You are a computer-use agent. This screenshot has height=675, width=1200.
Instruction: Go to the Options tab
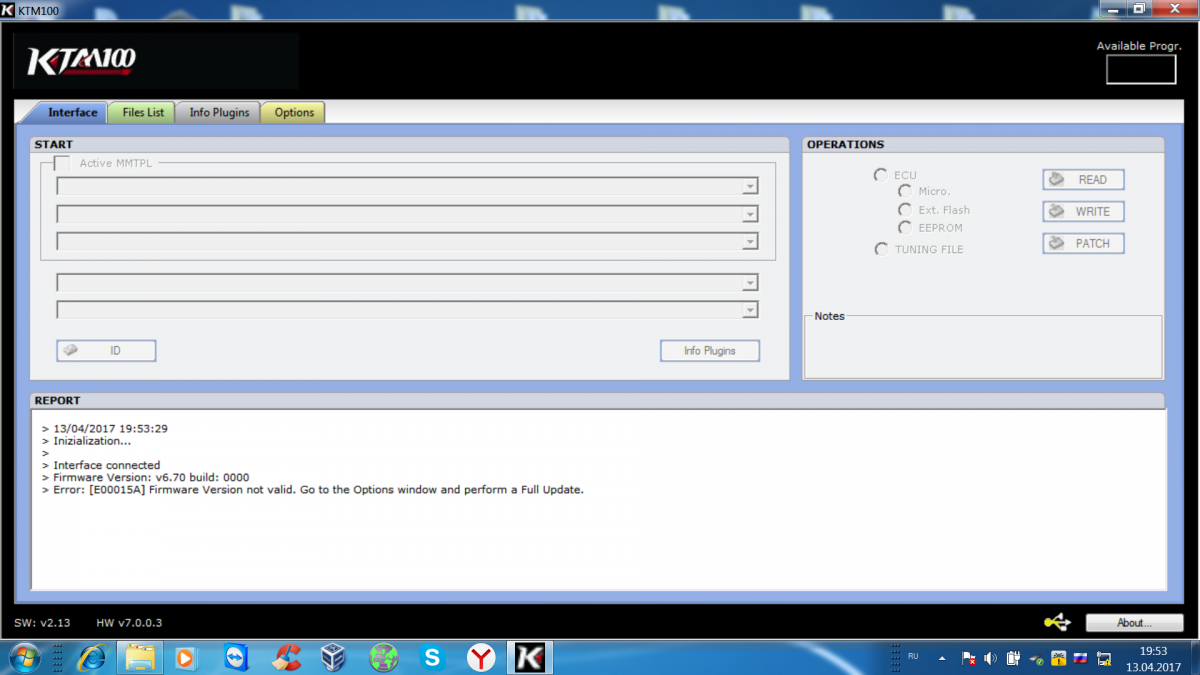(294, 112)
